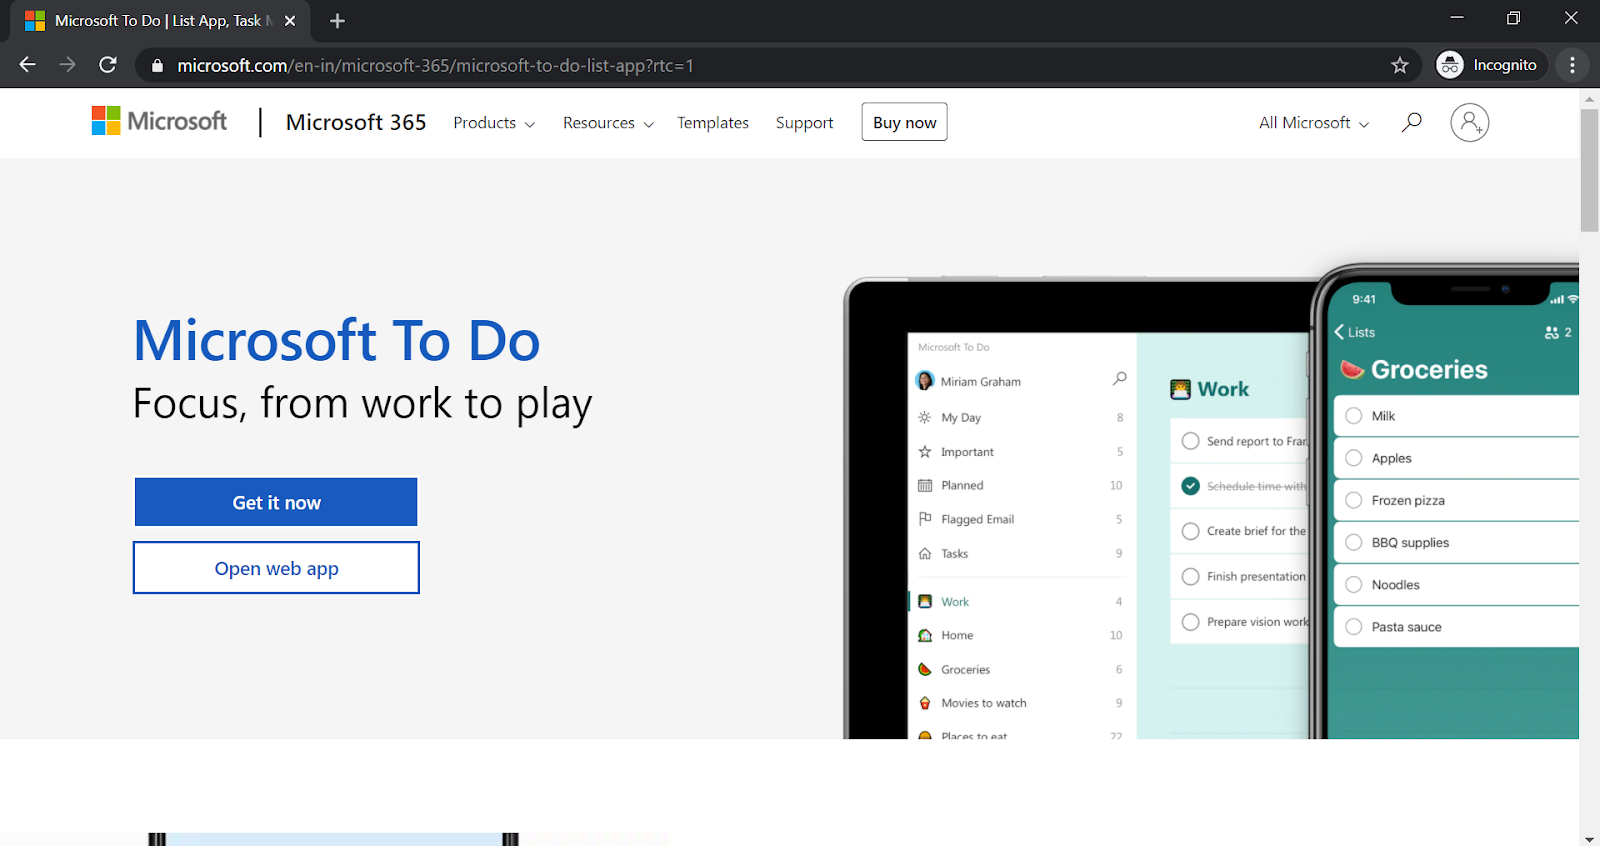Expand the All Microsoft dropdown
1600x846 pixels.
[1314, 123]
